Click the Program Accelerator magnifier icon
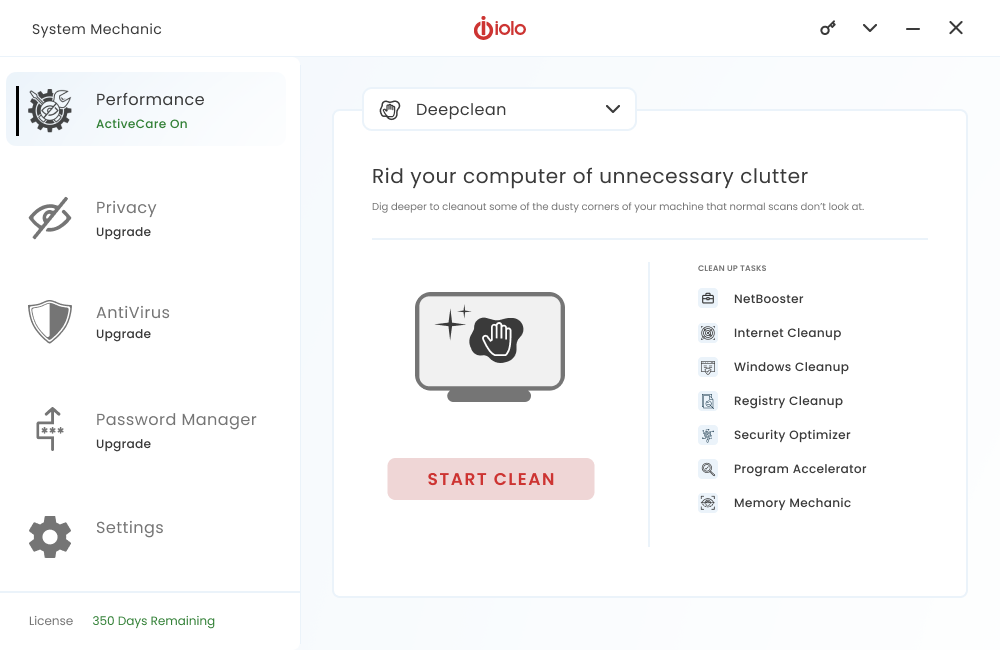 pyautogui.click(x=708, y=469)
